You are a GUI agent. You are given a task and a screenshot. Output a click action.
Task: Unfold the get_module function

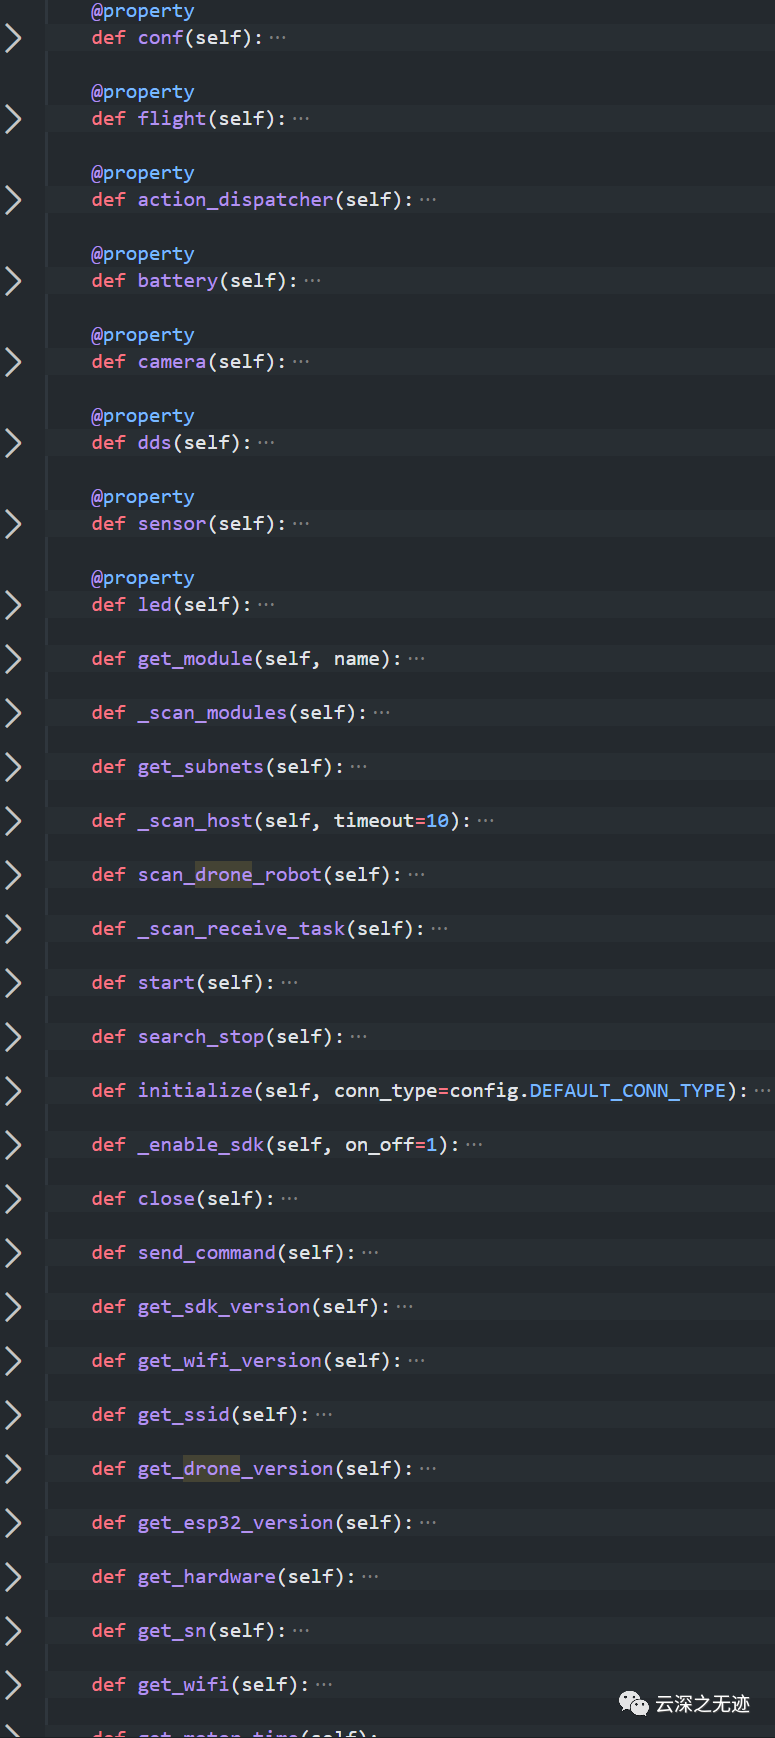(x=13, y=659)
